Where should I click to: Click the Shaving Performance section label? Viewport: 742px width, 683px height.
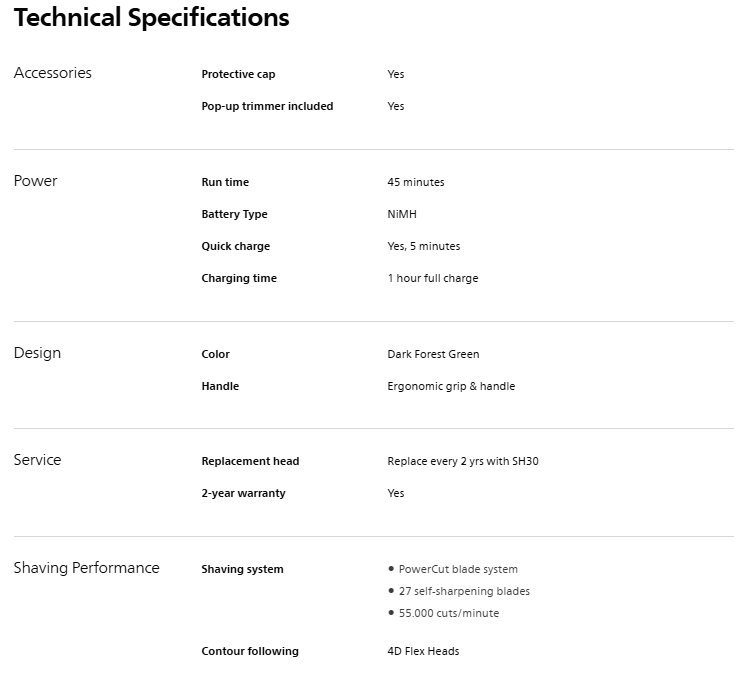point(86,568)
